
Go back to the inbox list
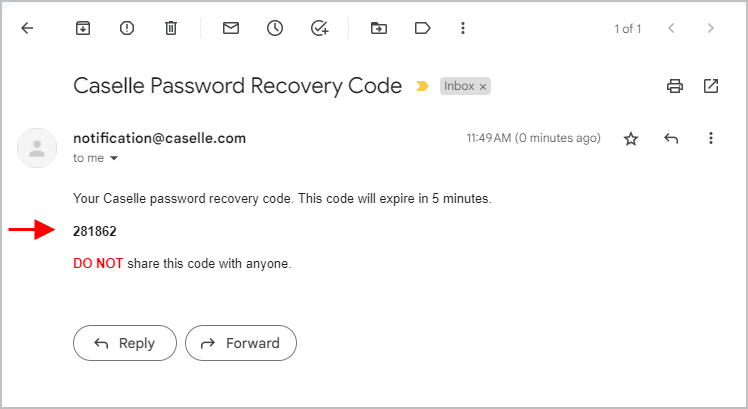pos(27,28)
